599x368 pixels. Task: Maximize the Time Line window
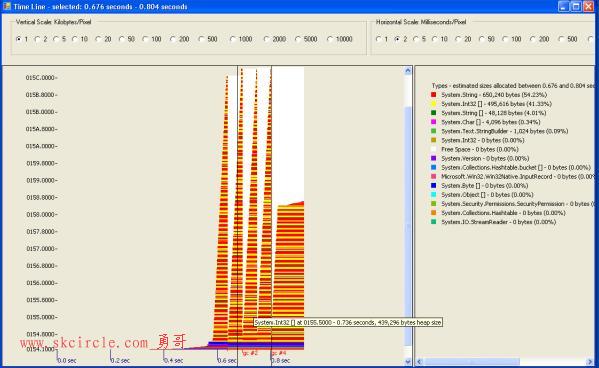[576, 6]
